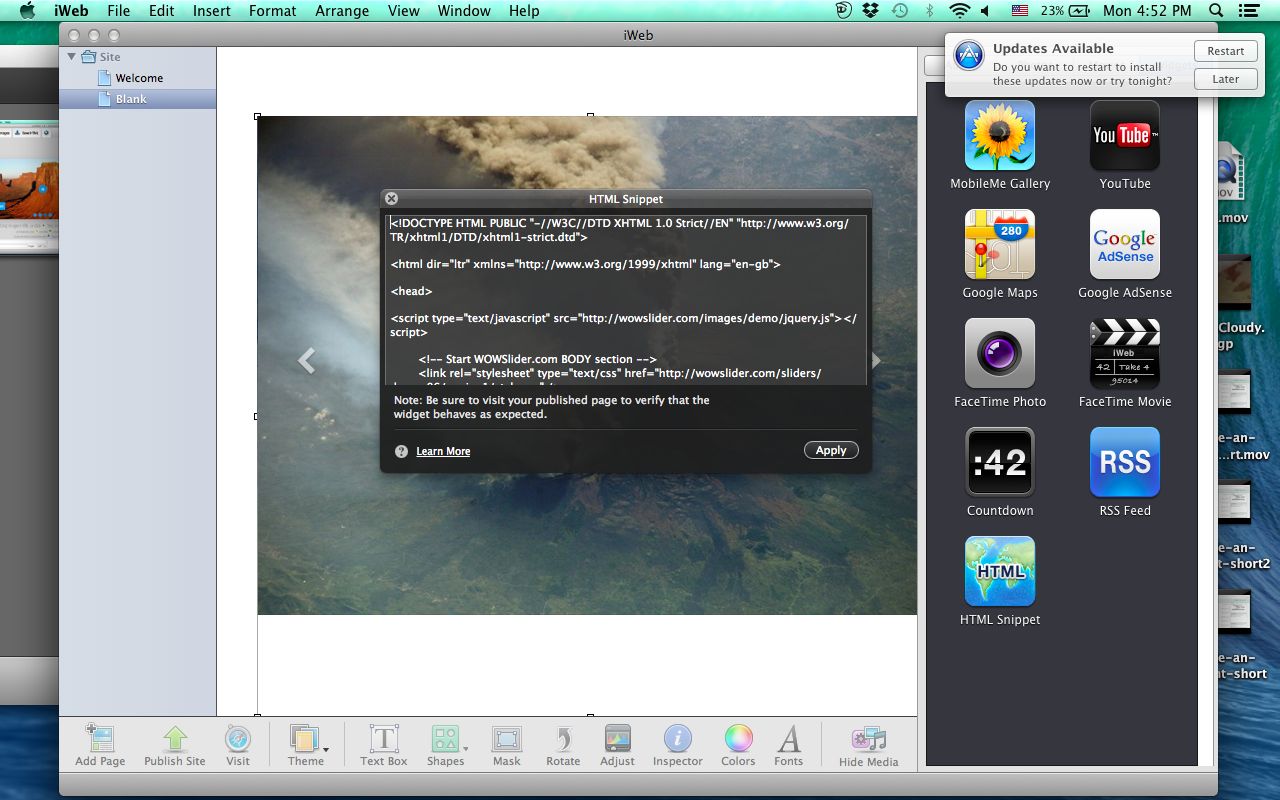The height and width of the screenshot is (800, 1280).
Task: Select the FaceTime Photo widget
Action: point(1000,353)
